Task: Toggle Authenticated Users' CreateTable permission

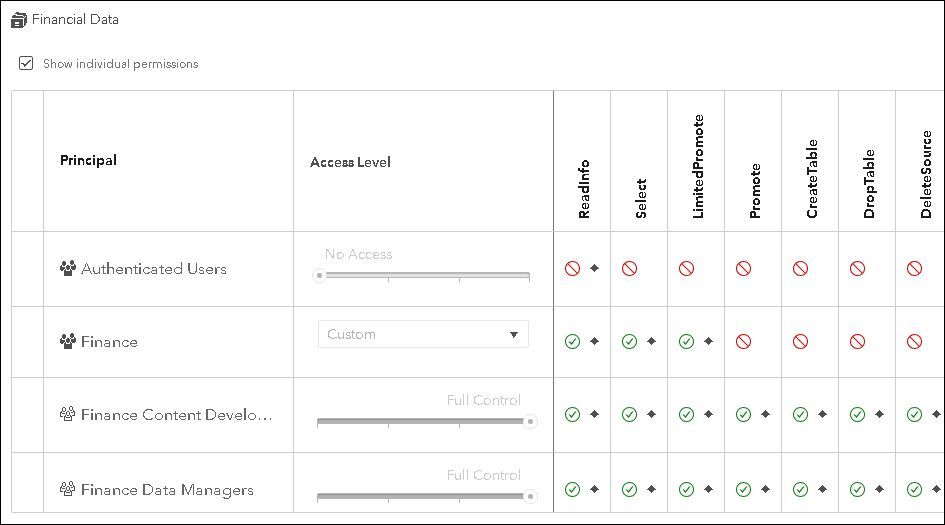Action: click(x=800, y=268)
